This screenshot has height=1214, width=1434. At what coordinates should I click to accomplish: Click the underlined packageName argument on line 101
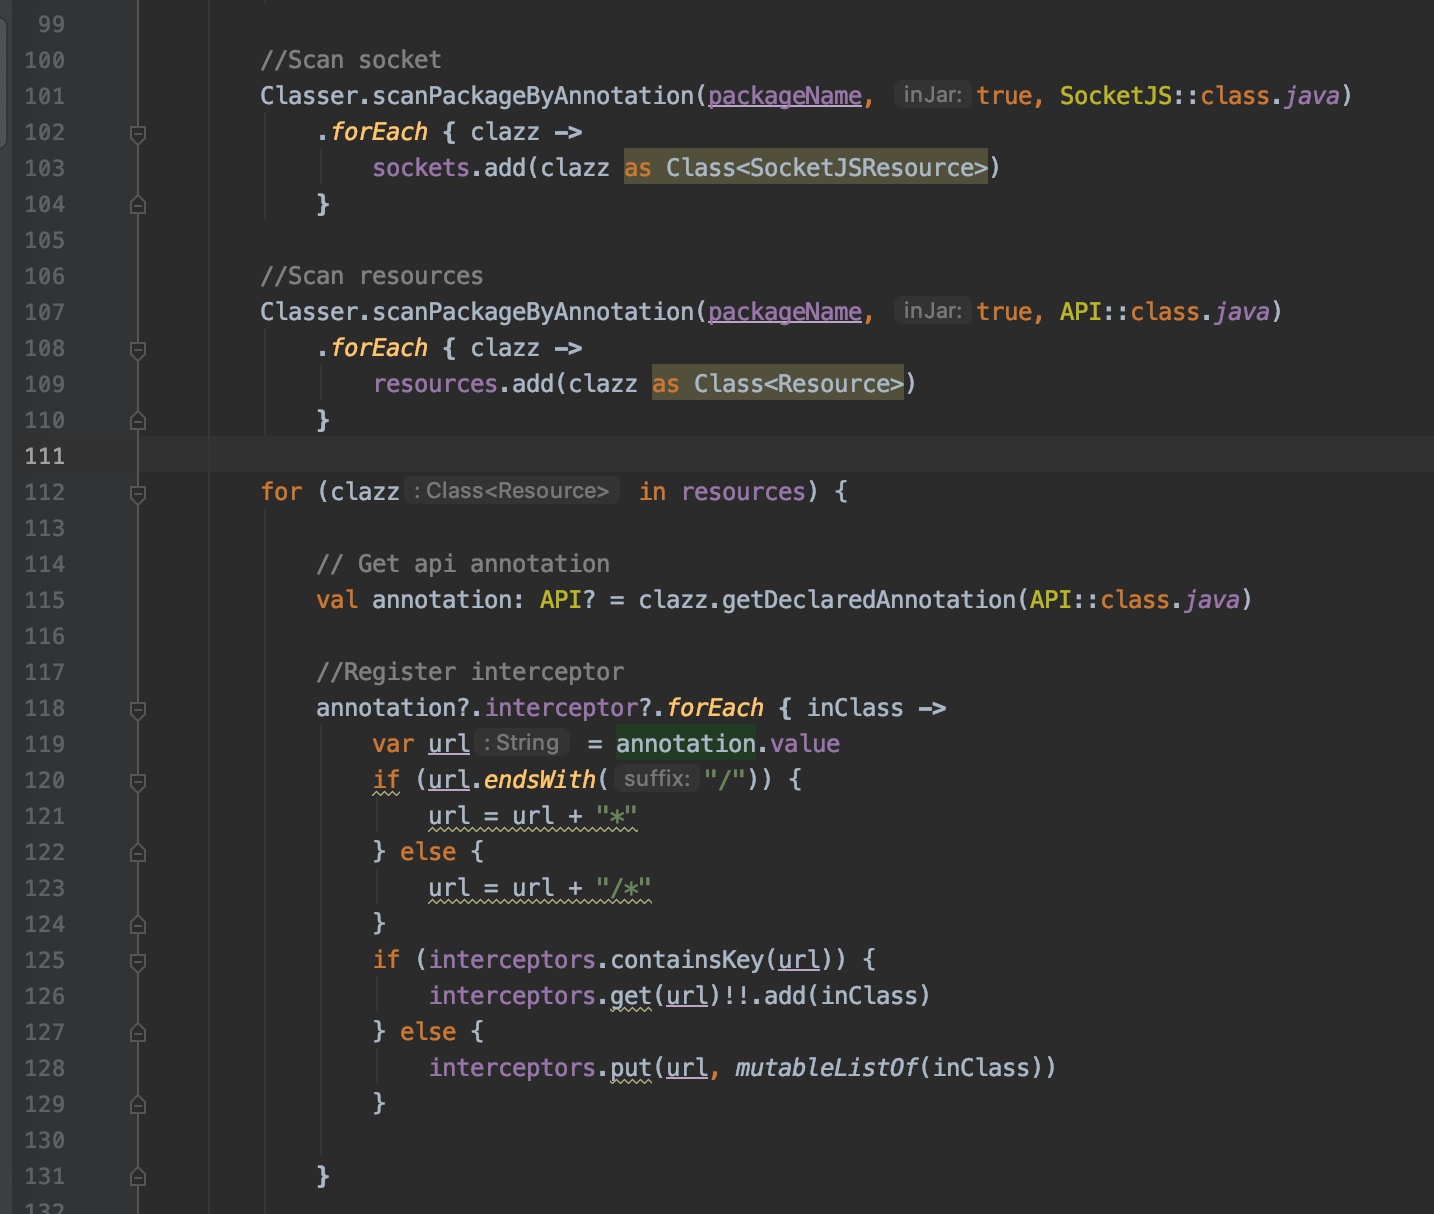784,95
